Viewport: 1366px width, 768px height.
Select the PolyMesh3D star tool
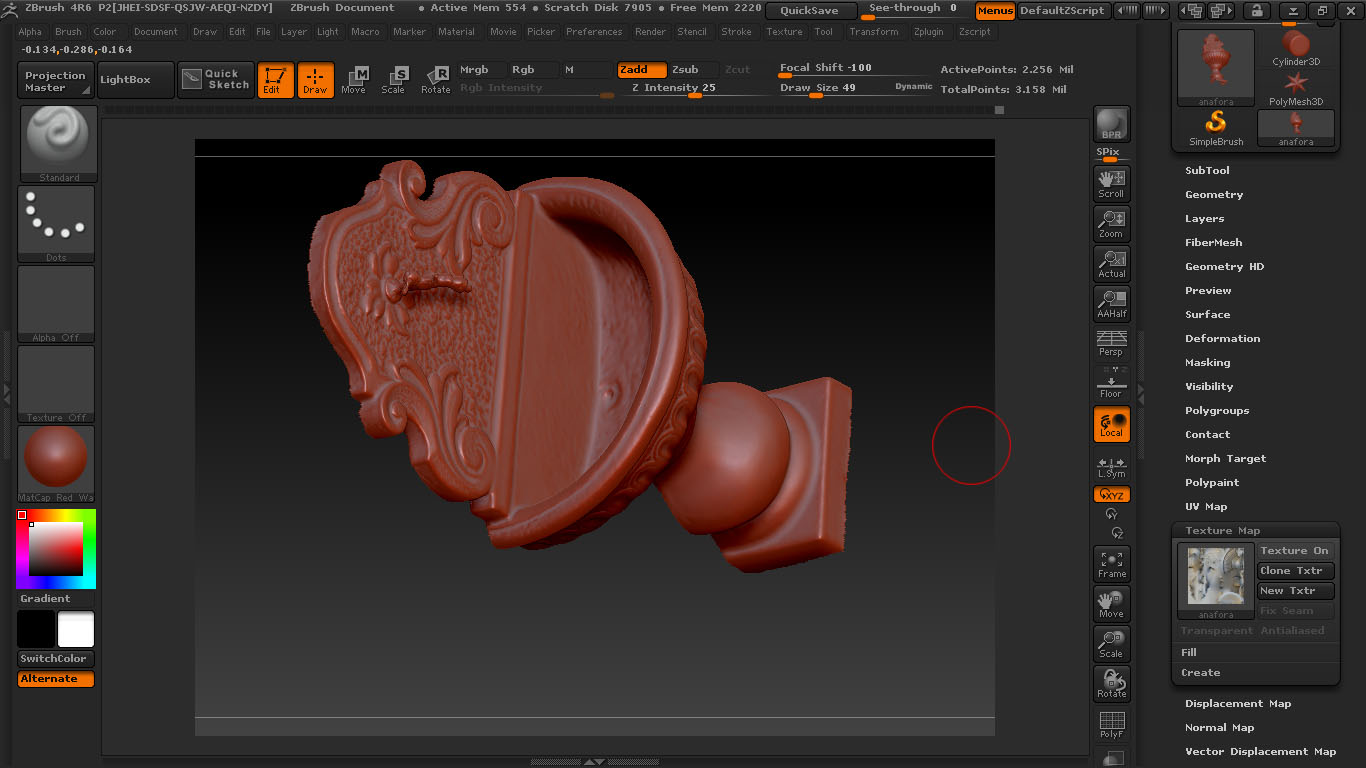[x=1296, y=88]
